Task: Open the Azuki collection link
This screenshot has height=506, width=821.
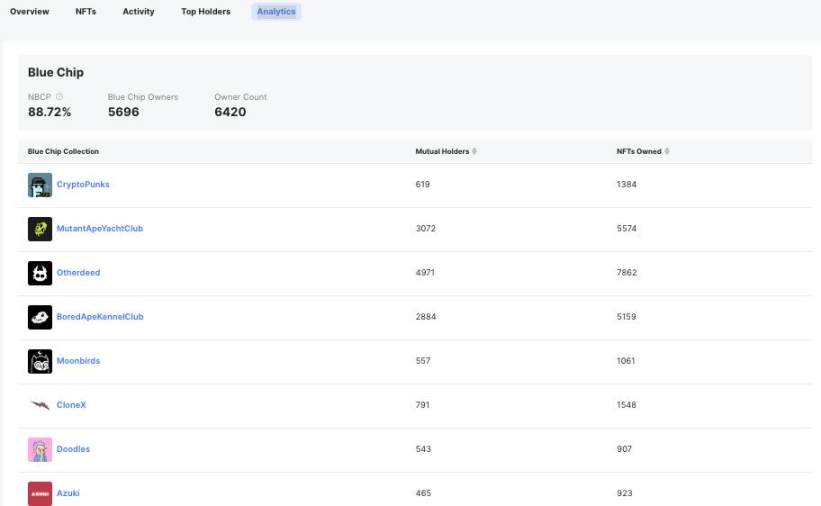Action: 68,493
